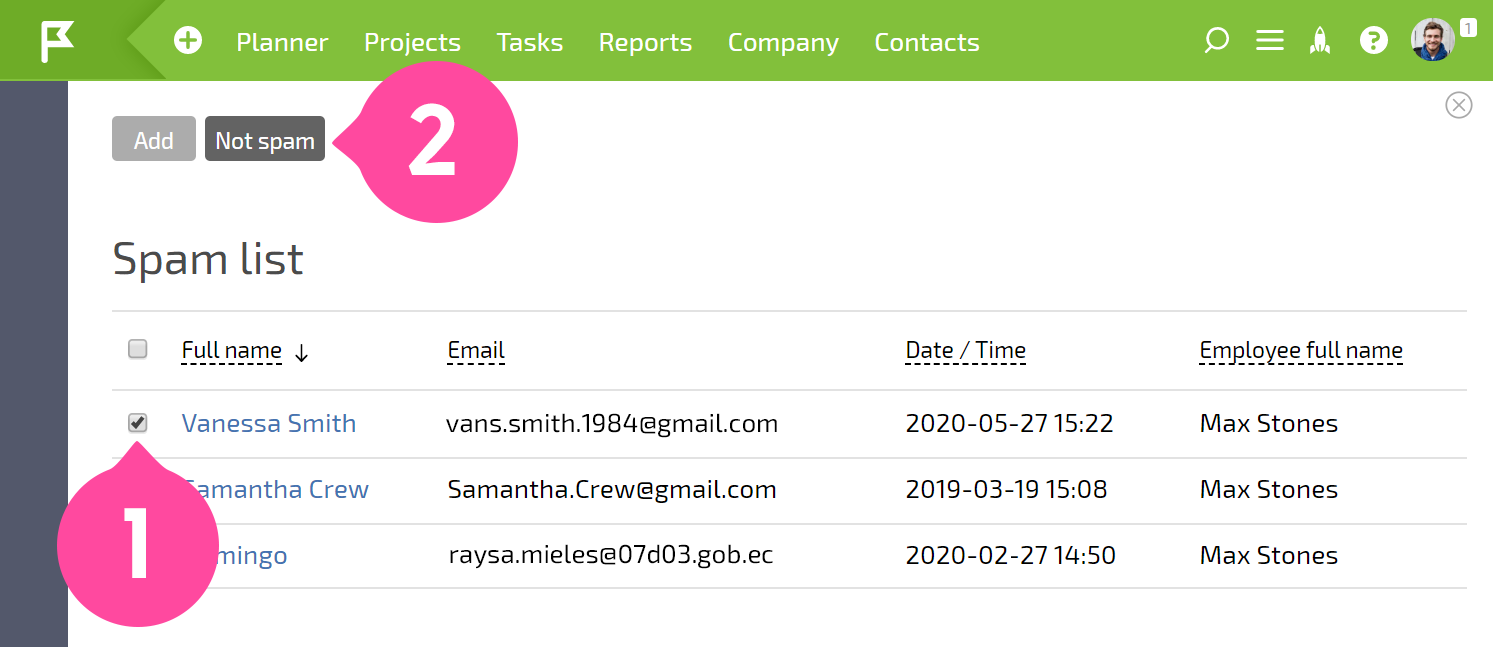Close the Spam list panel
1493x647 pixels.
coord(1459,105)
